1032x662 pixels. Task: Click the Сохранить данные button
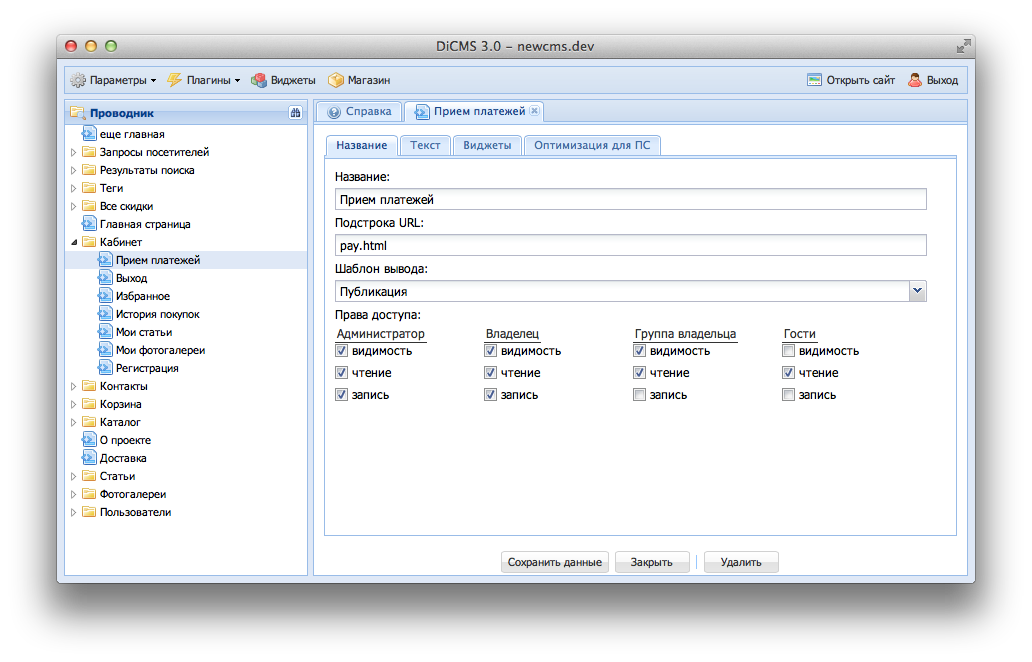555,562
